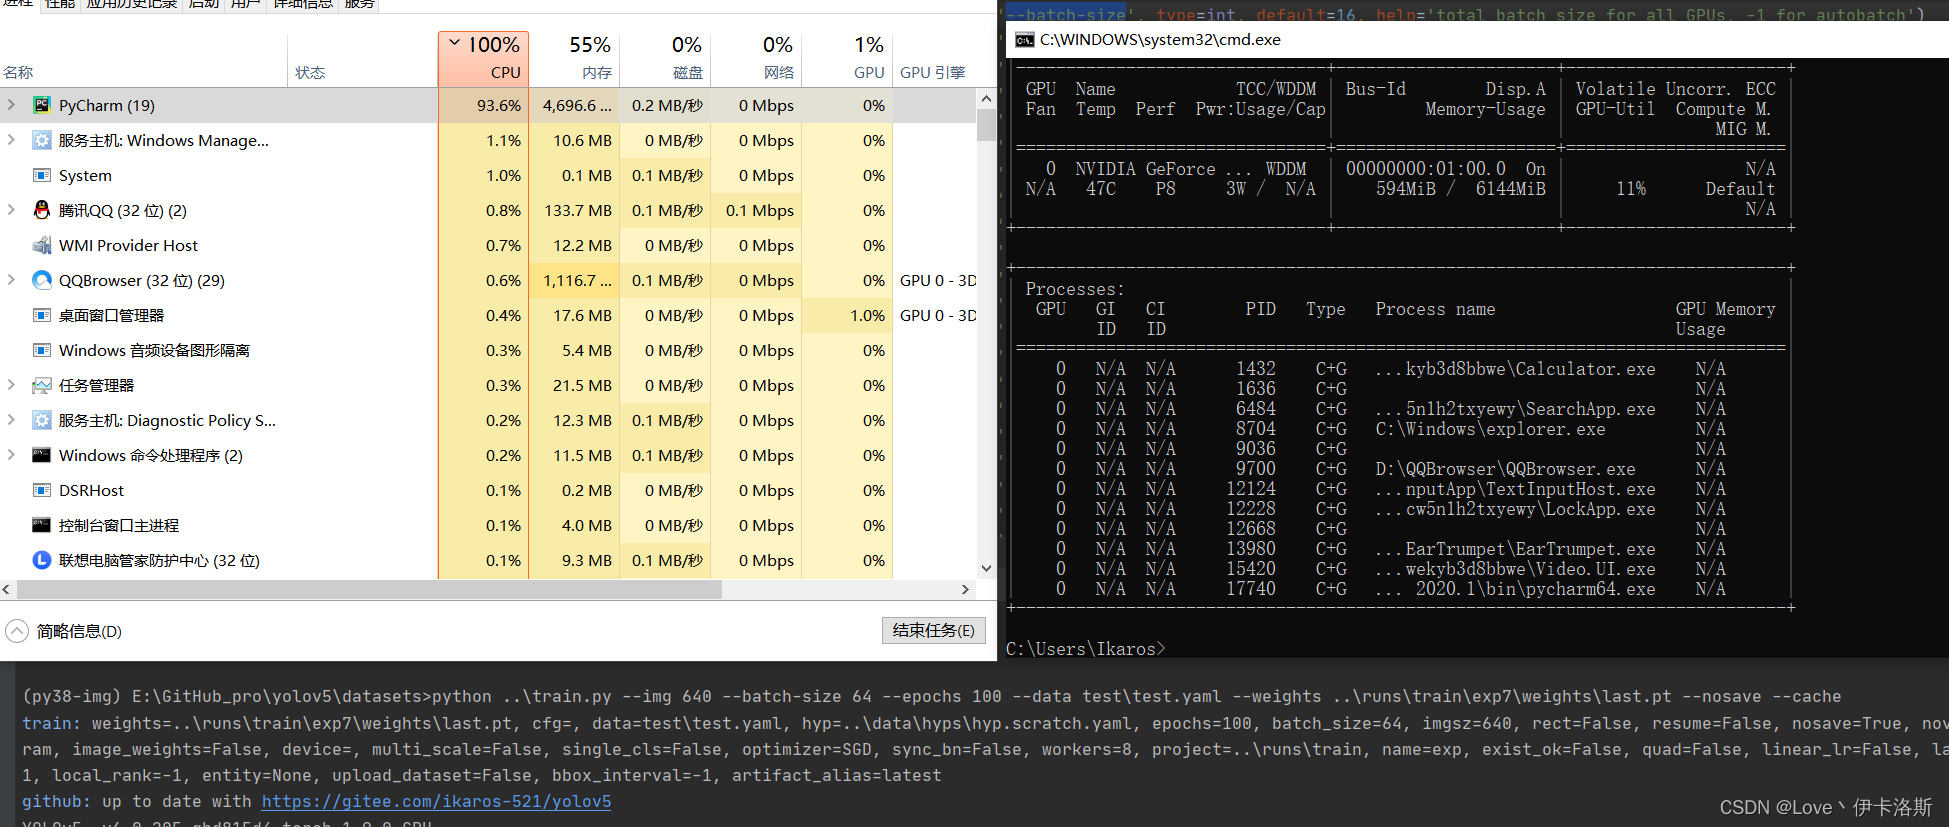This screenshot has width=1949, height=827.
Task: Select the 控制台窗口主进程 row
Action: [x=488, y=525]
